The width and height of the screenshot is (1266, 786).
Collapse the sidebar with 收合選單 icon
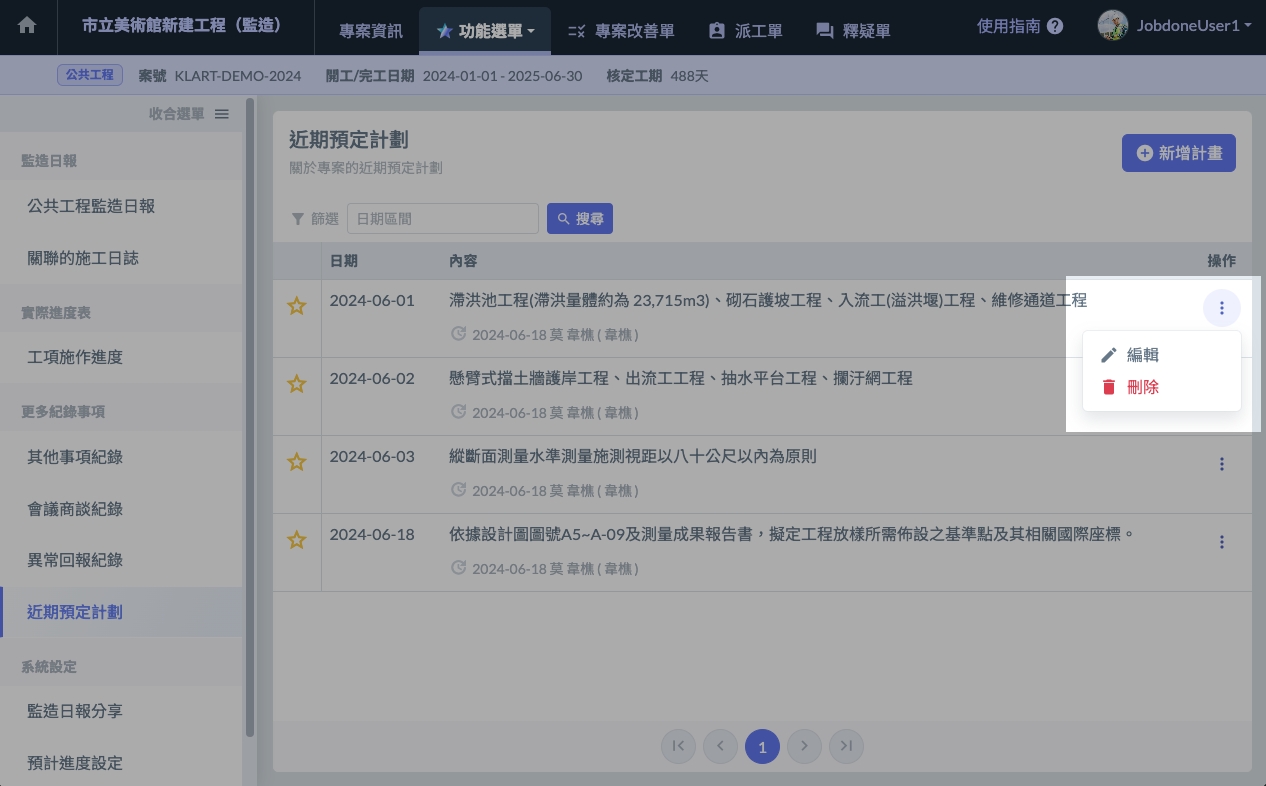pos(222,114)
